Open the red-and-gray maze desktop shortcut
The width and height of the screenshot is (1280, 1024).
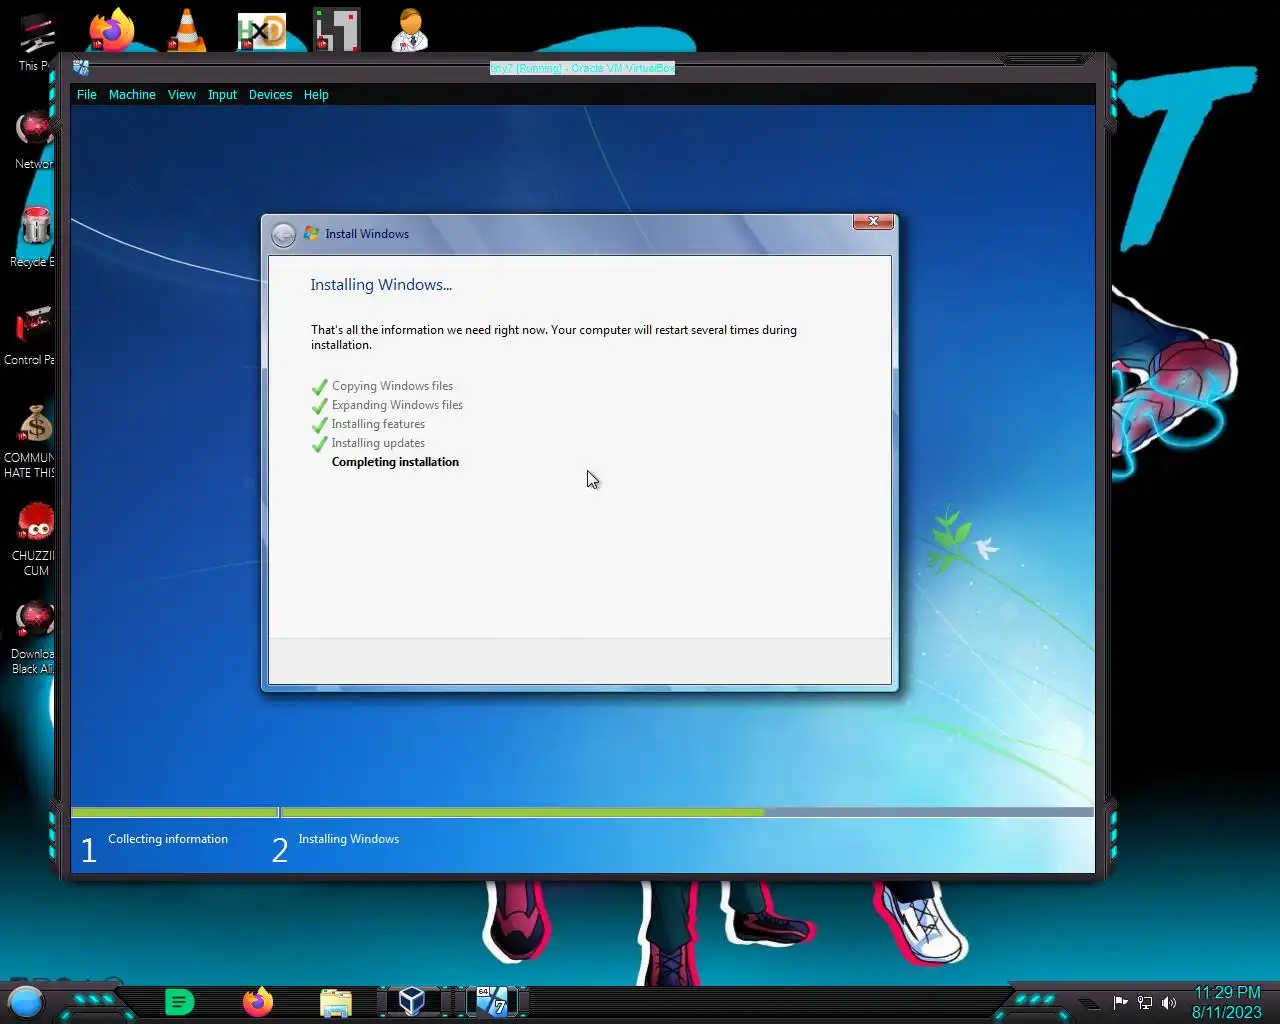coord(336,30)
